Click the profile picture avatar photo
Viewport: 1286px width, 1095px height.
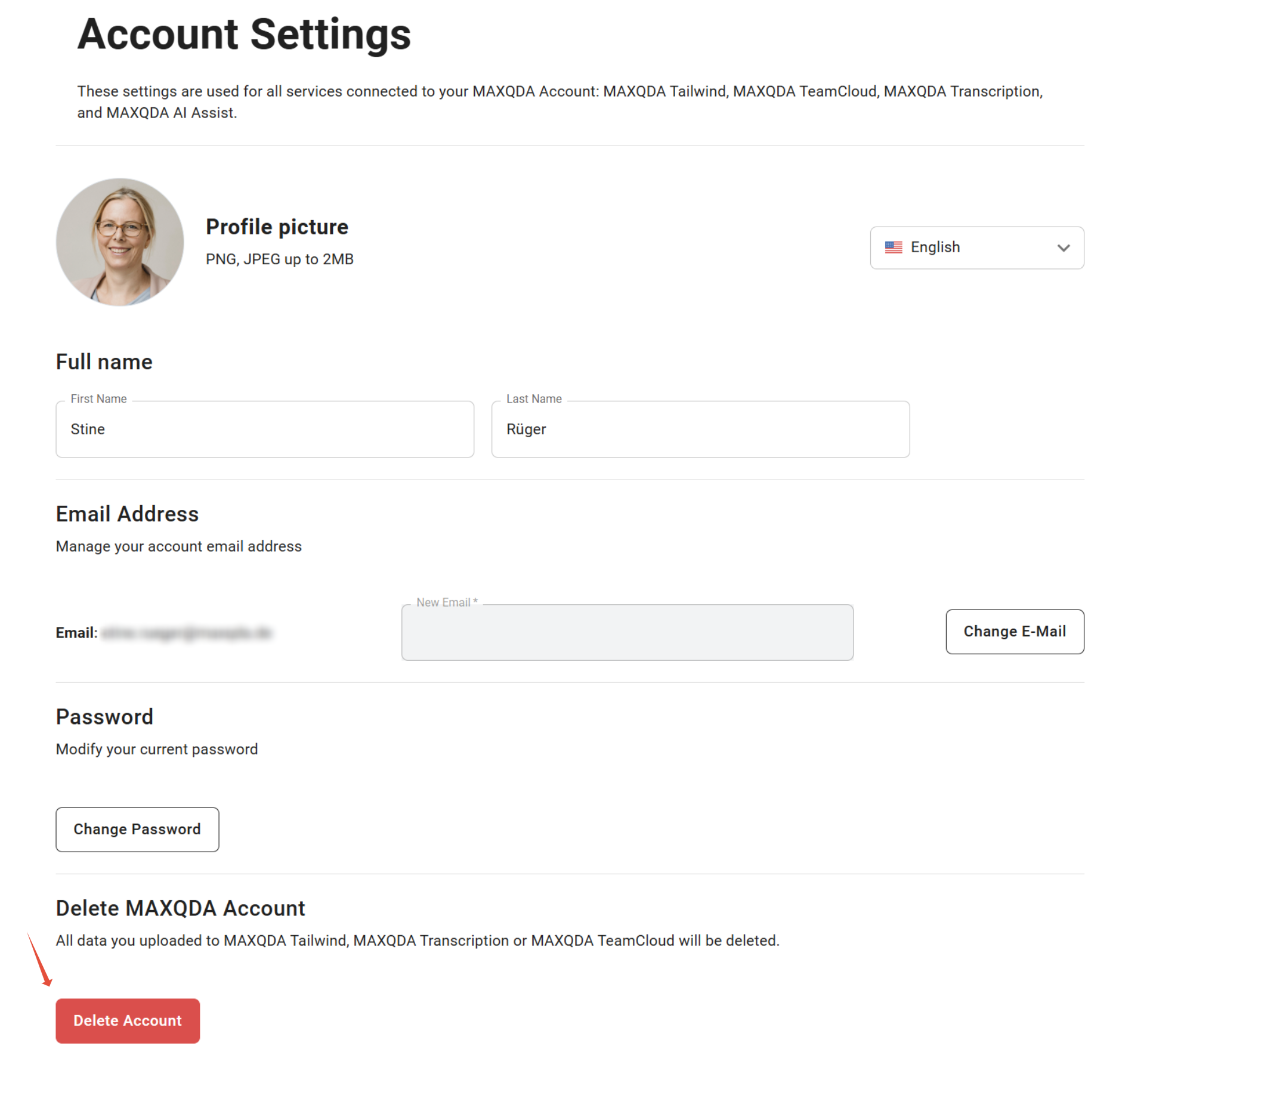120,242
